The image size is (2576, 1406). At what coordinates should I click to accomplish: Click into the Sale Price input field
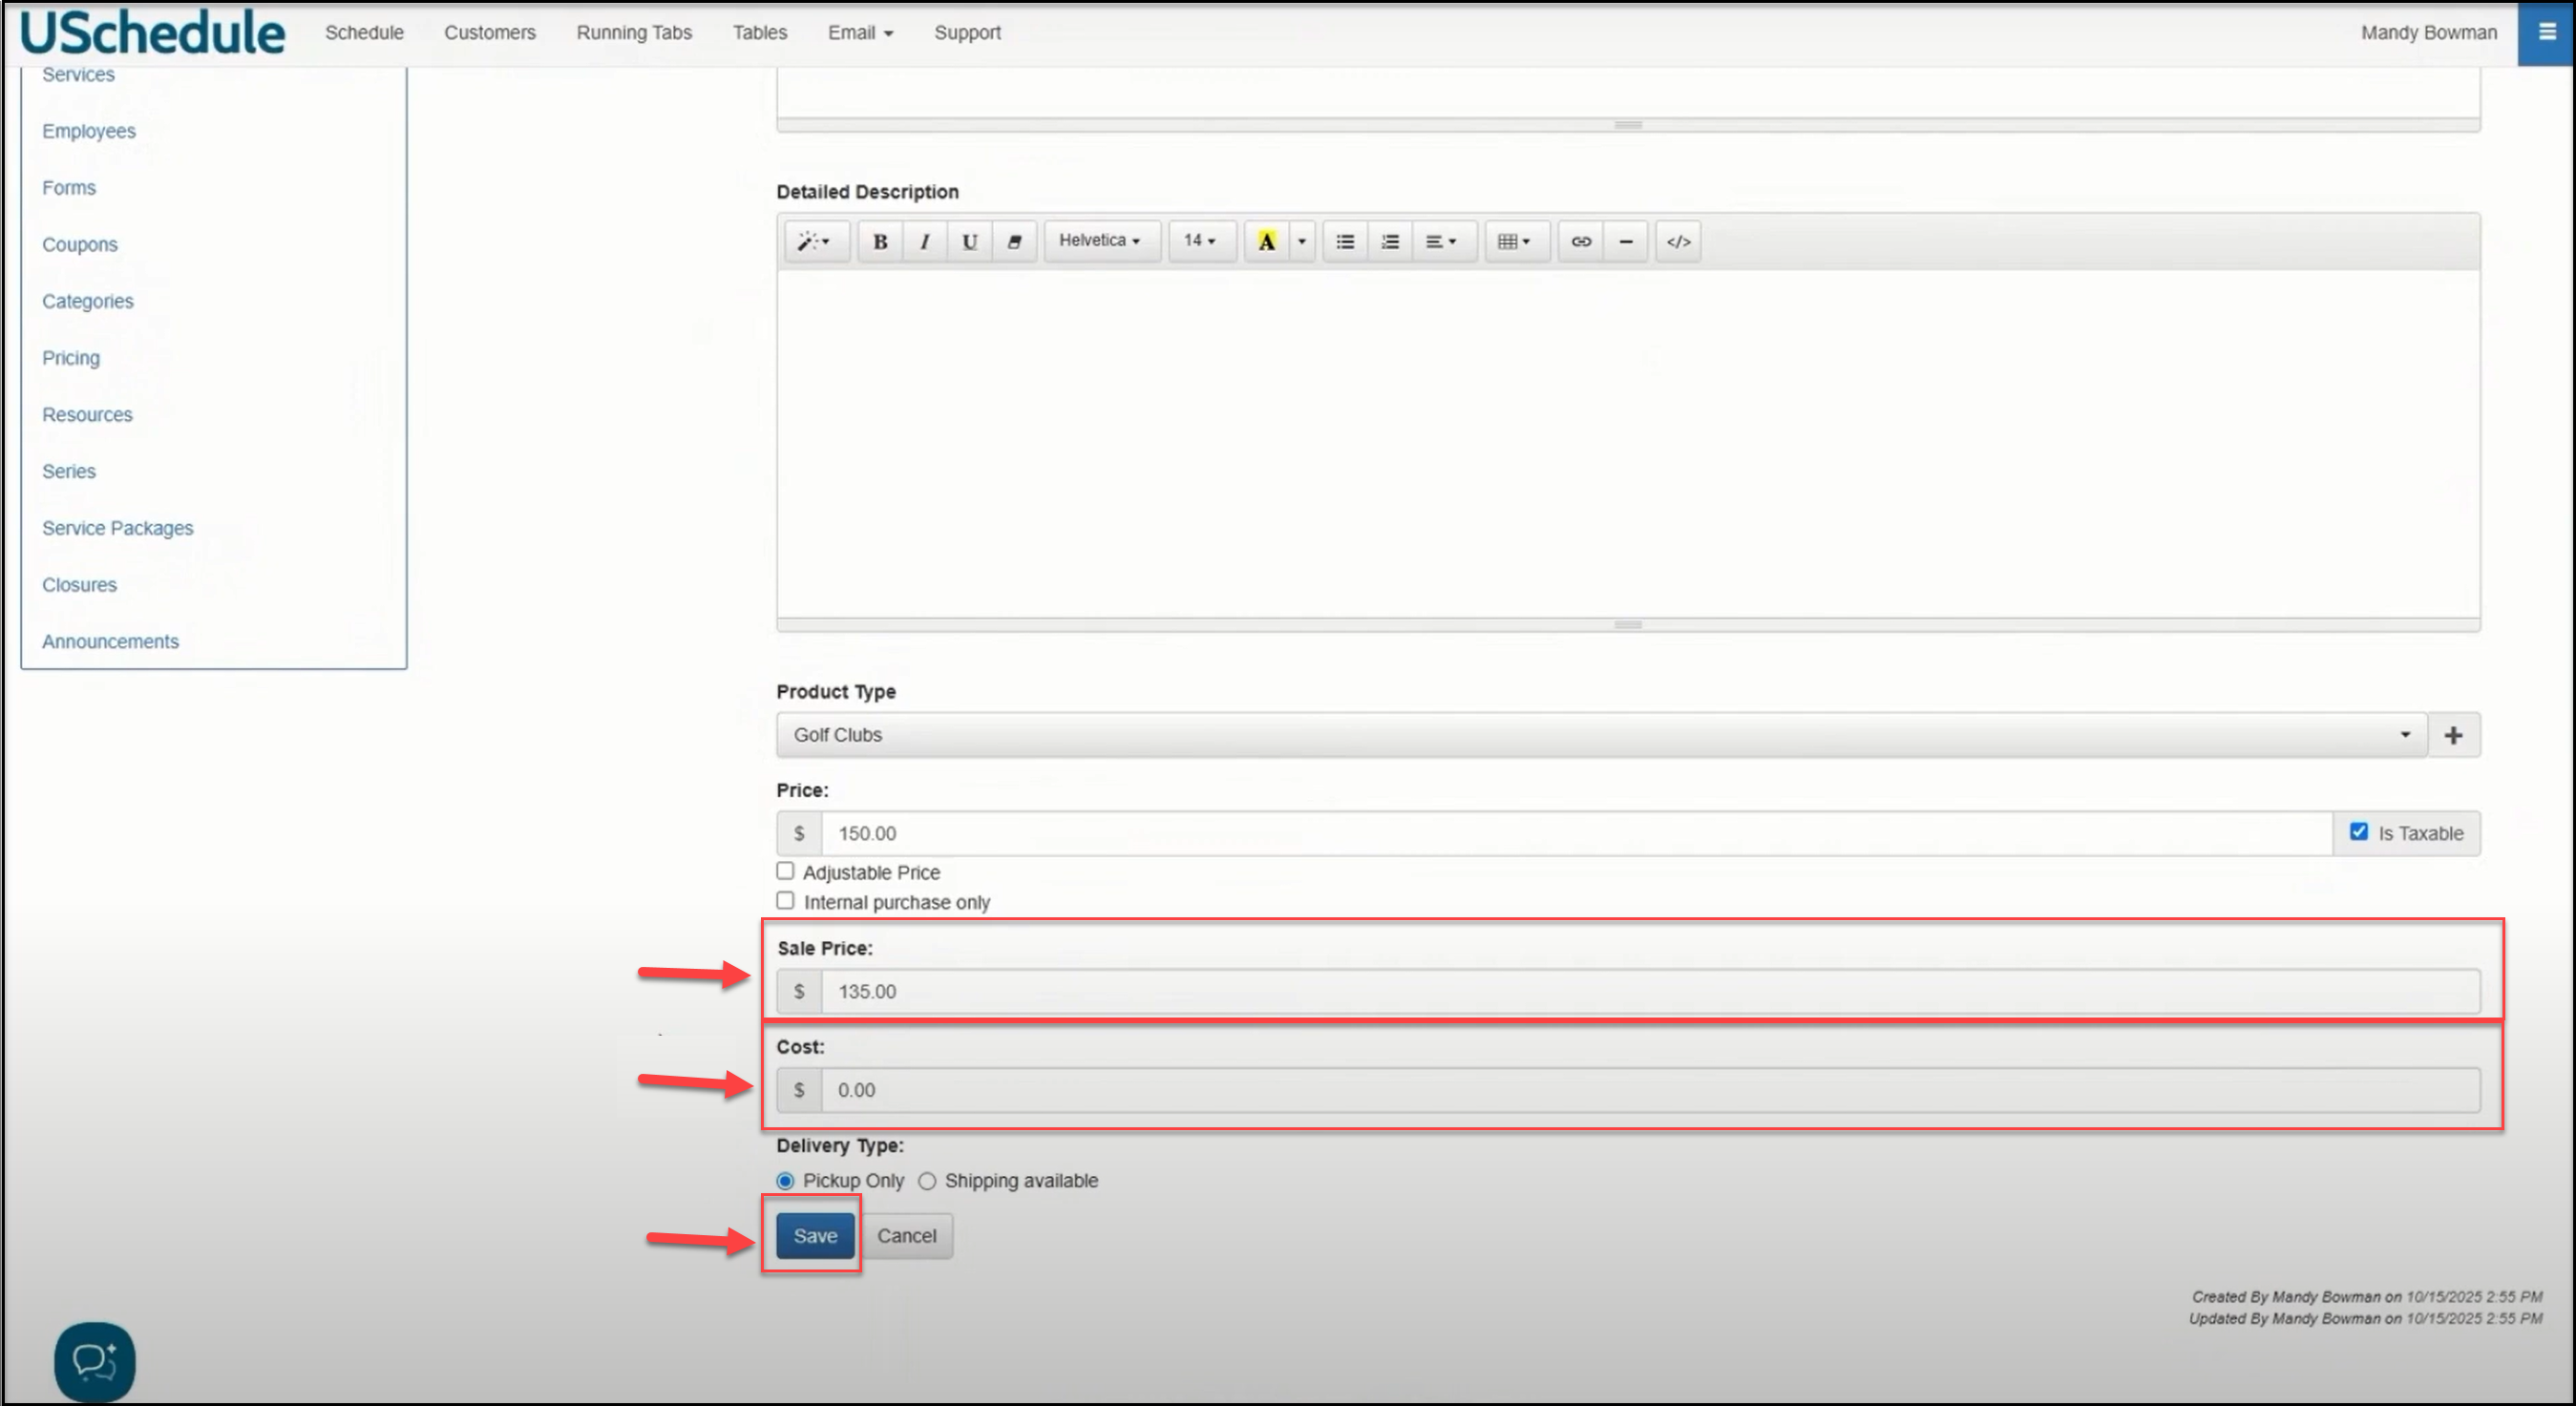click(x=1650, y=991)
